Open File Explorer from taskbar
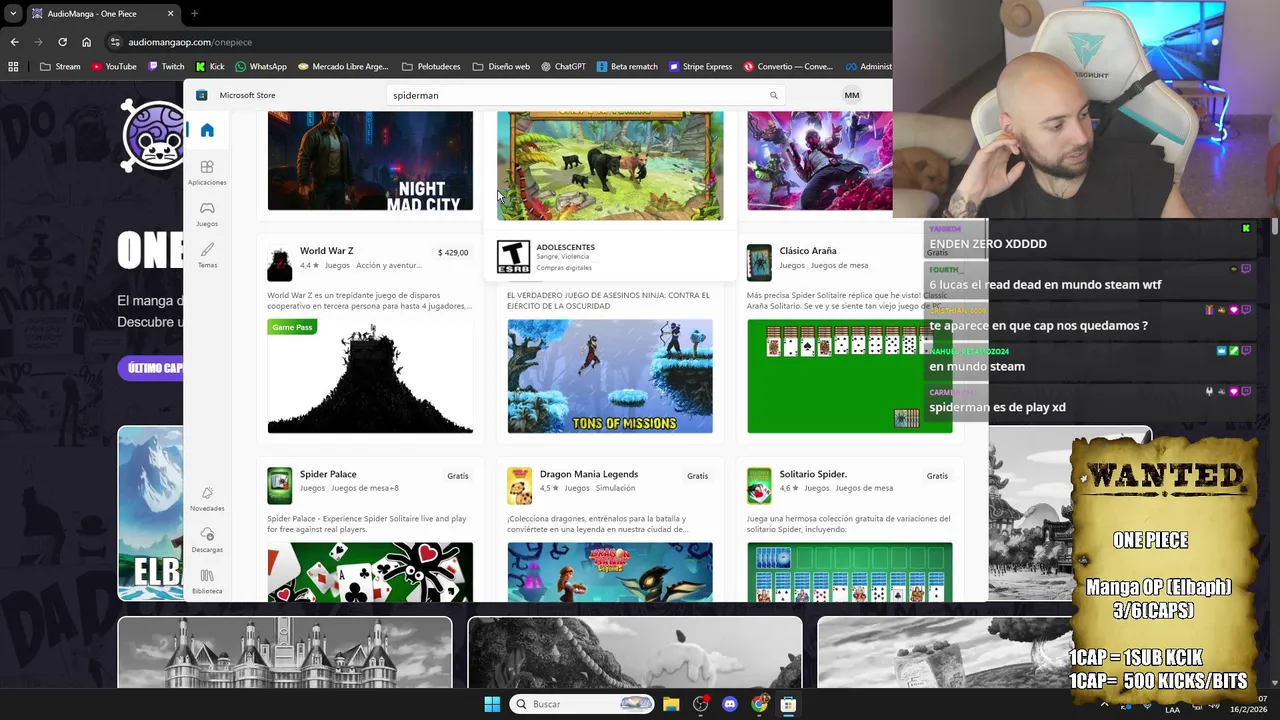 point(671,704)
